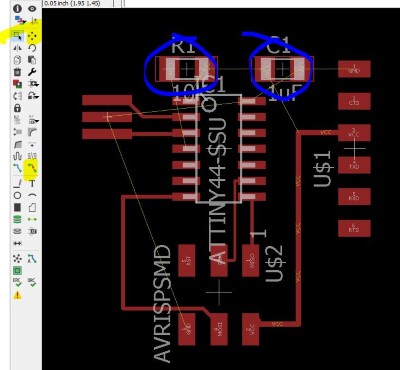Select the Move tool
Screen dimensions: 400x370
32,35
